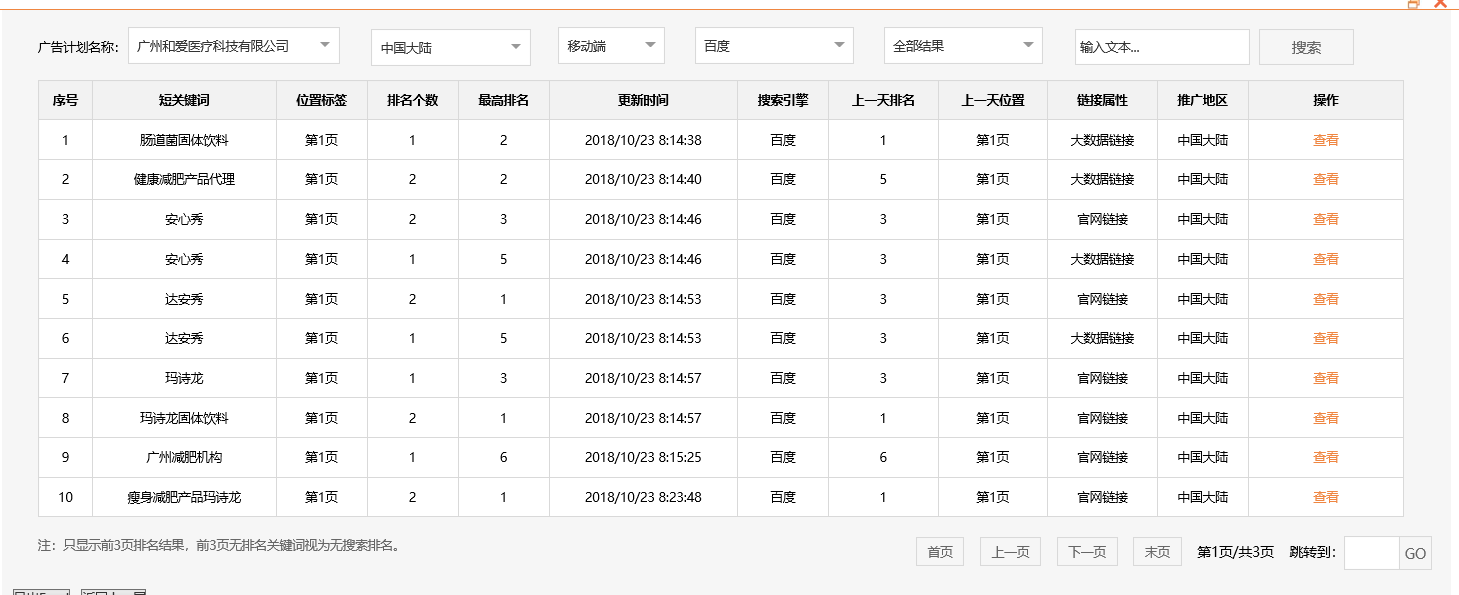The width and height of the screenshot is (1459, 595).
Task: Open the 移动端 device type dropdown
Action: pos(610,45)
